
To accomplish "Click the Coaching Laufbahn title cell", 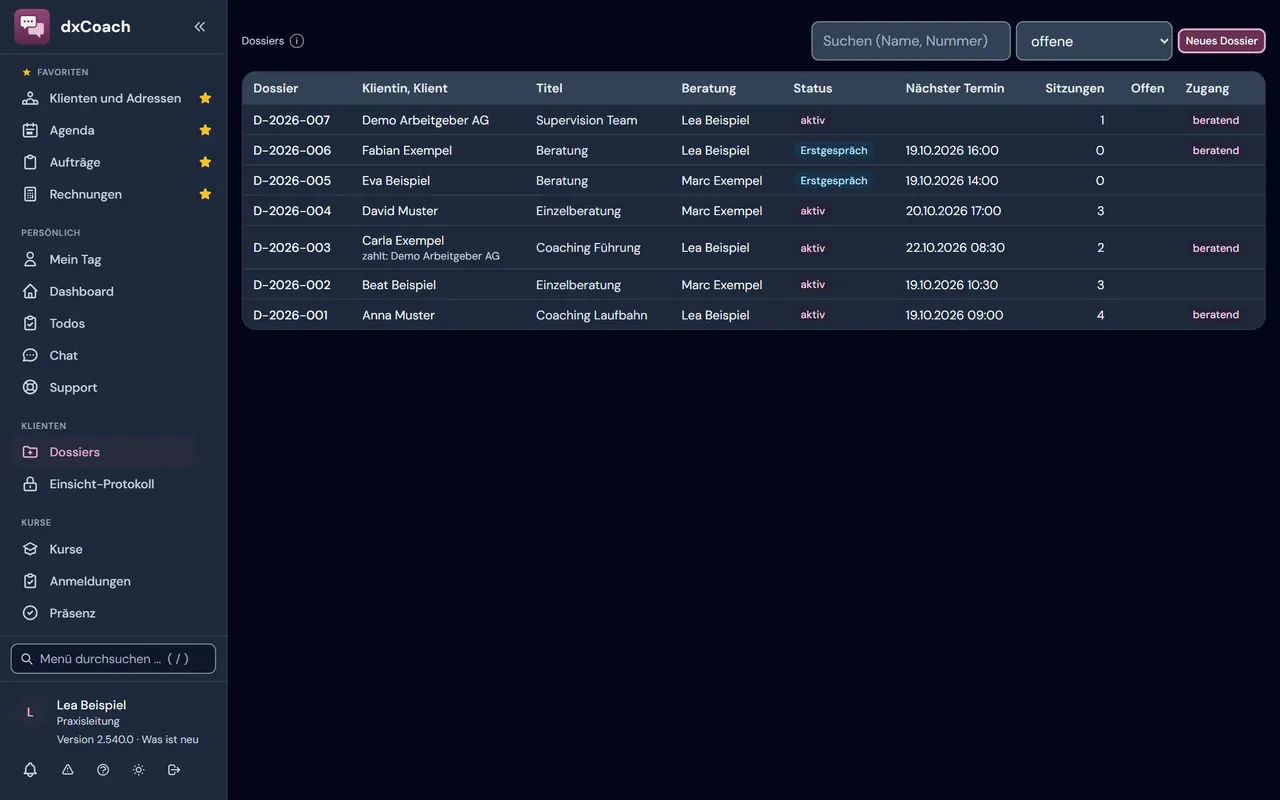I will [x=592, y=315].
